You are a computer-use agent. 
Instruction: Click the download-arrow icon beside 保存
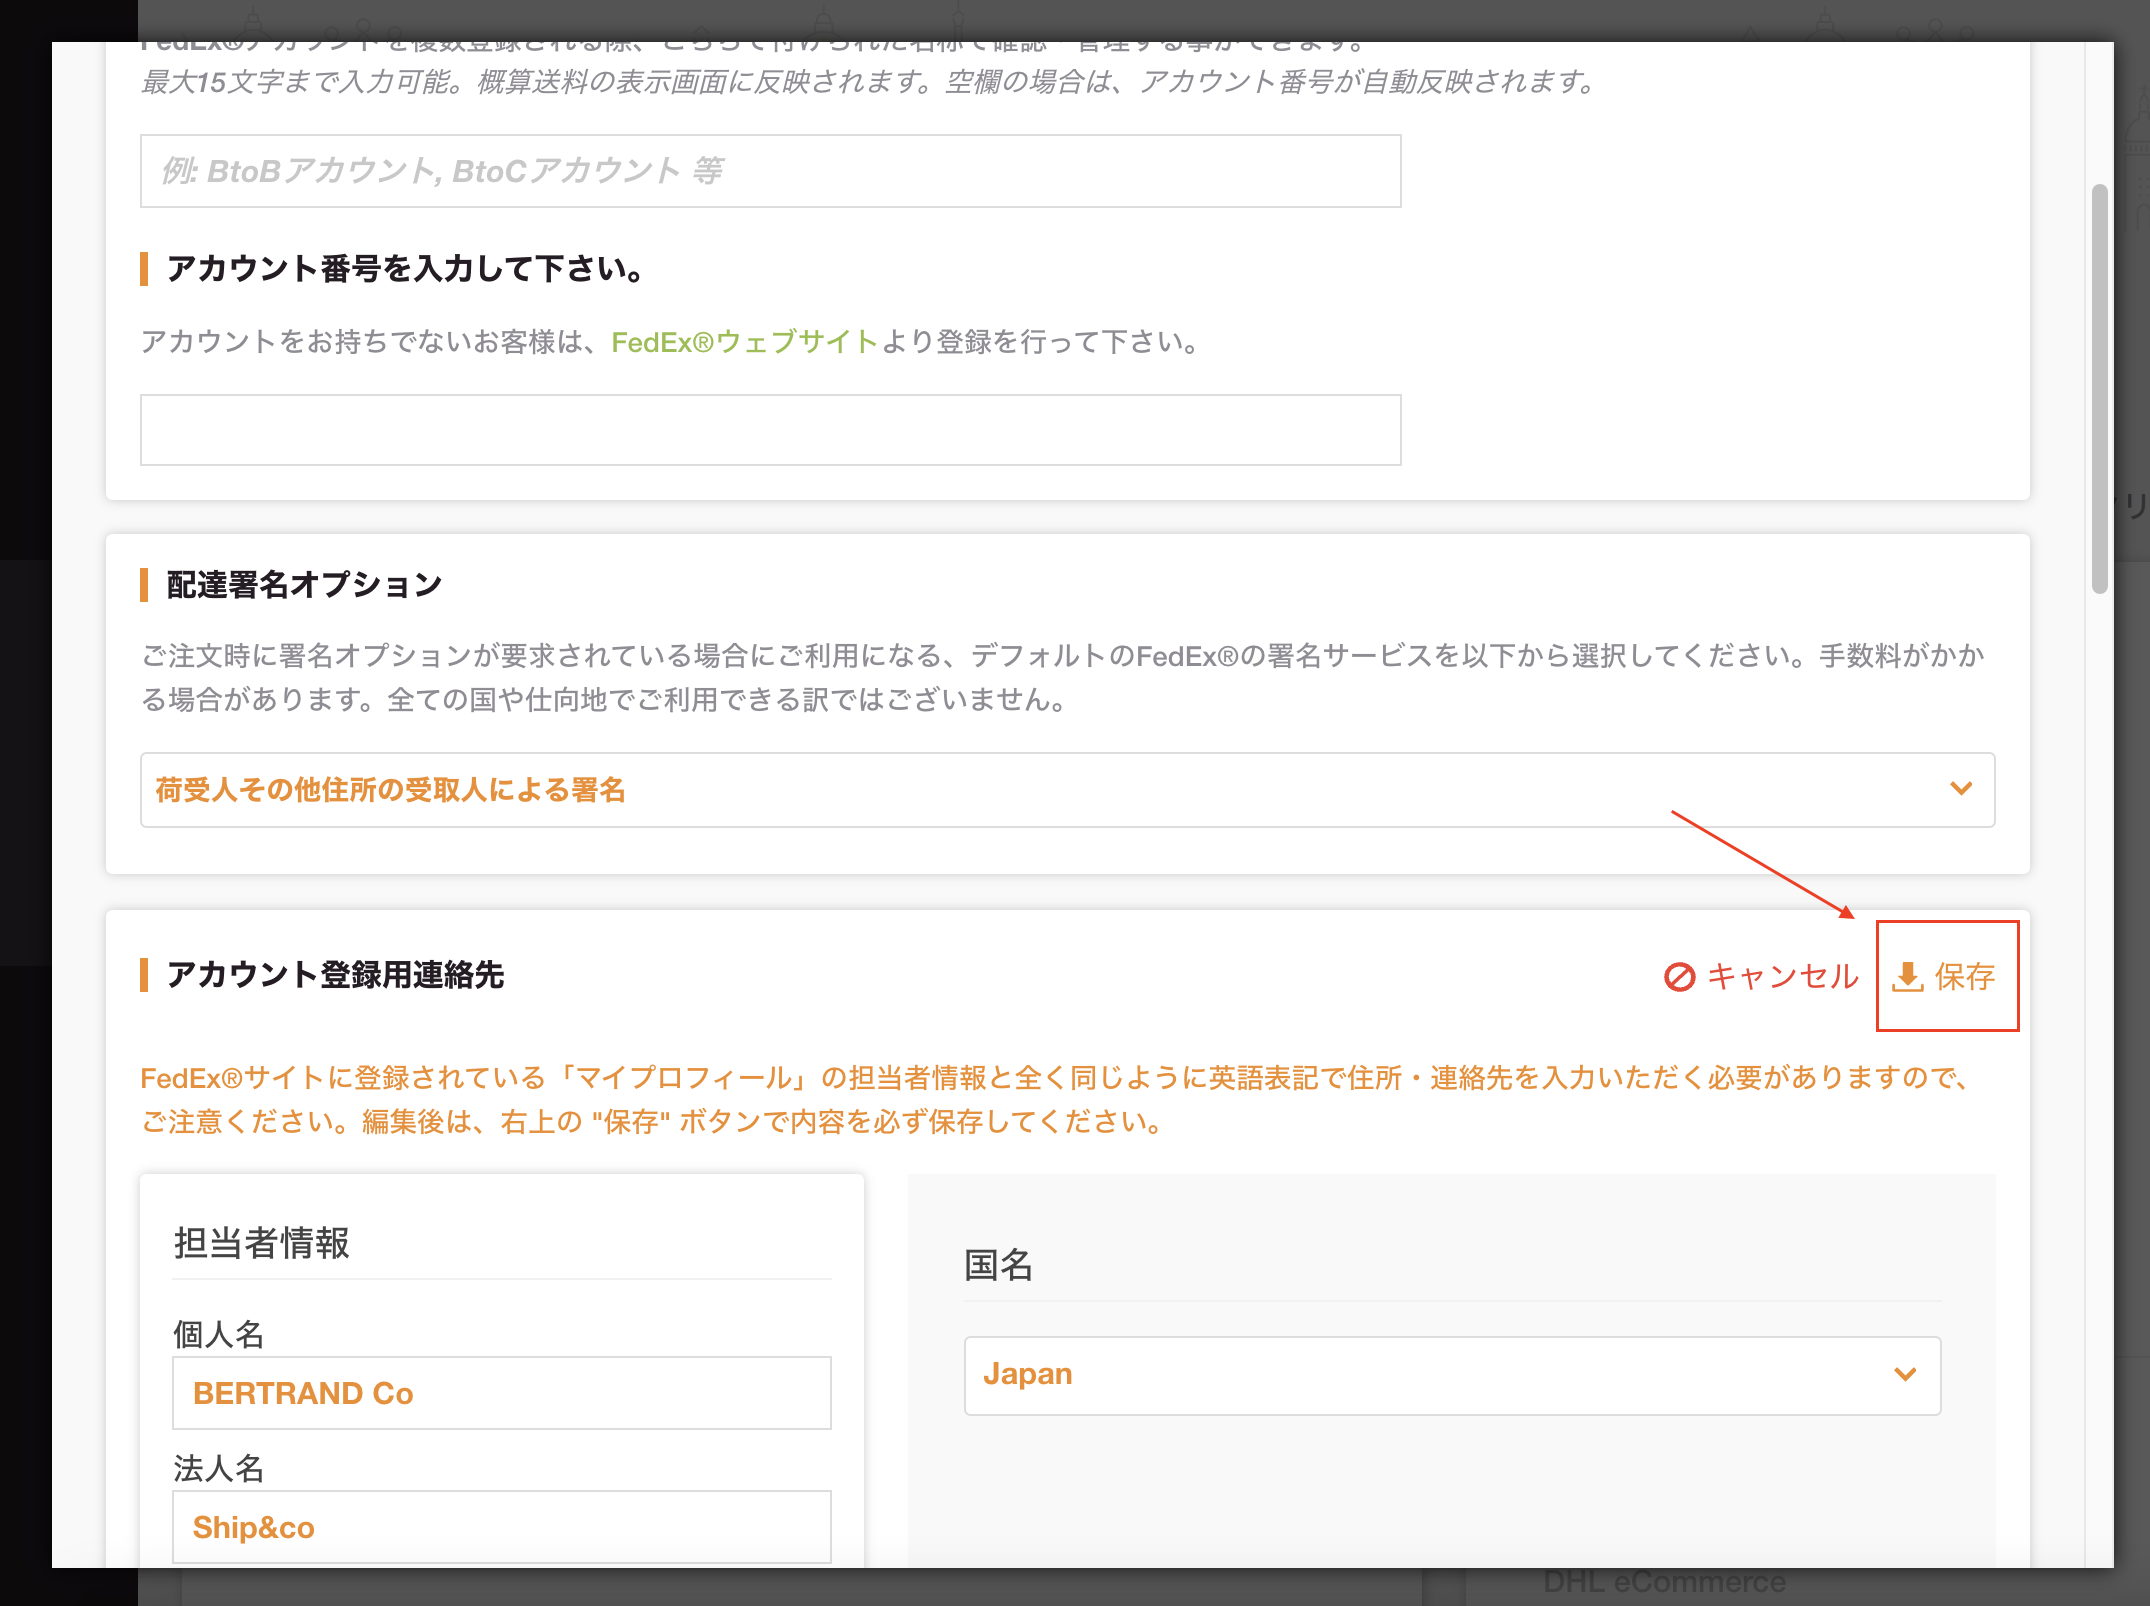tap(1907, 976)
